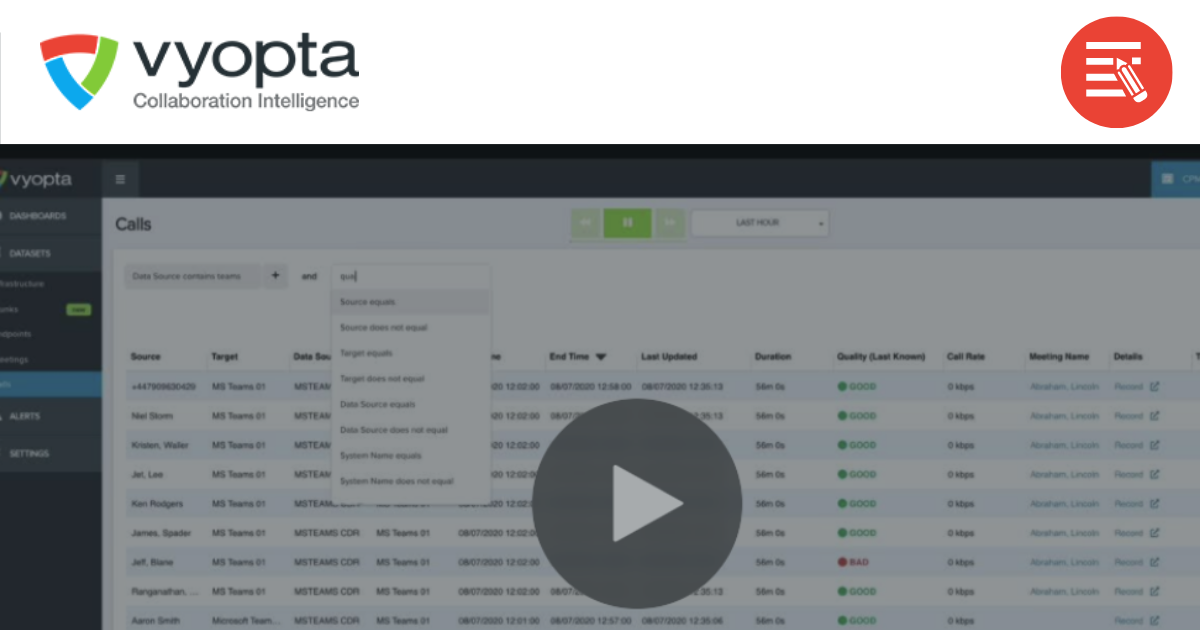Click the Jet, Lee source cell
1200x630 pixels.
click(147, 474)
